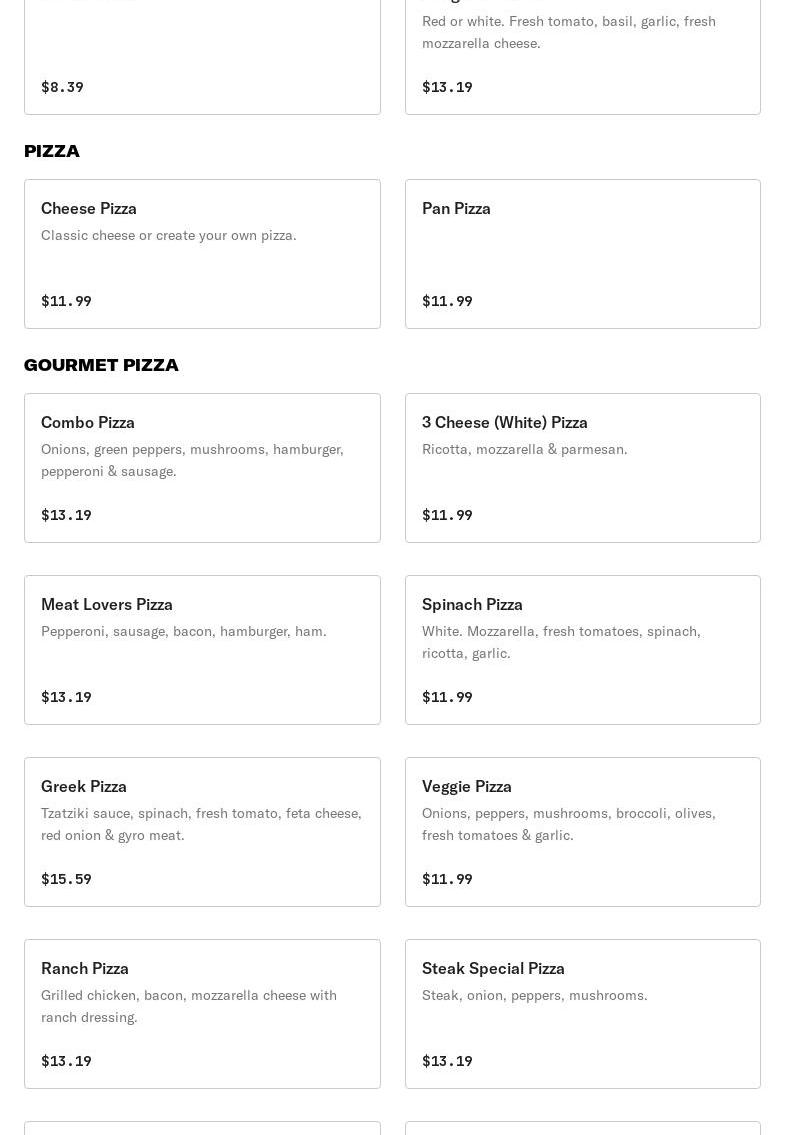Choose the Steak Special Pizza card
The height and width of the screenshot is (1135, 785).
[x=582, y=1014]
